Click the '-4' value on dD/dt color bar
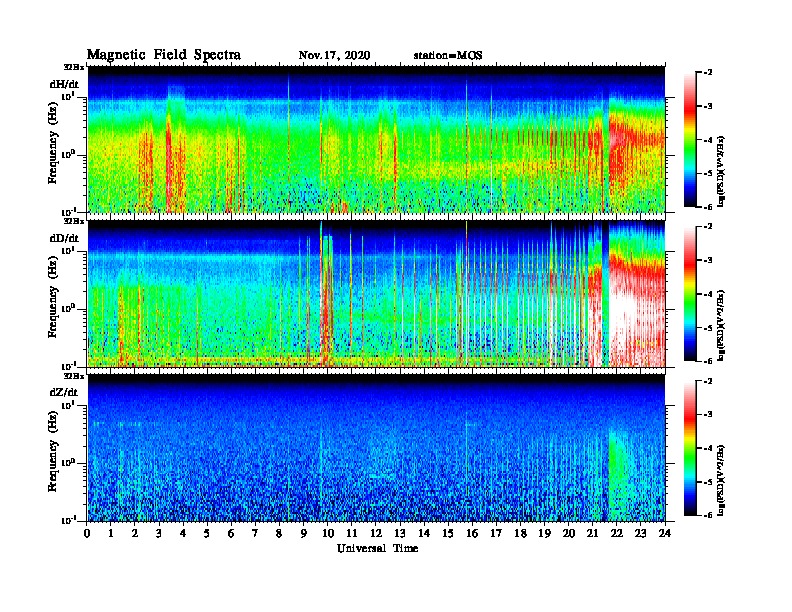The height and width of the screenshot is (612, 792). click(708, 294)
